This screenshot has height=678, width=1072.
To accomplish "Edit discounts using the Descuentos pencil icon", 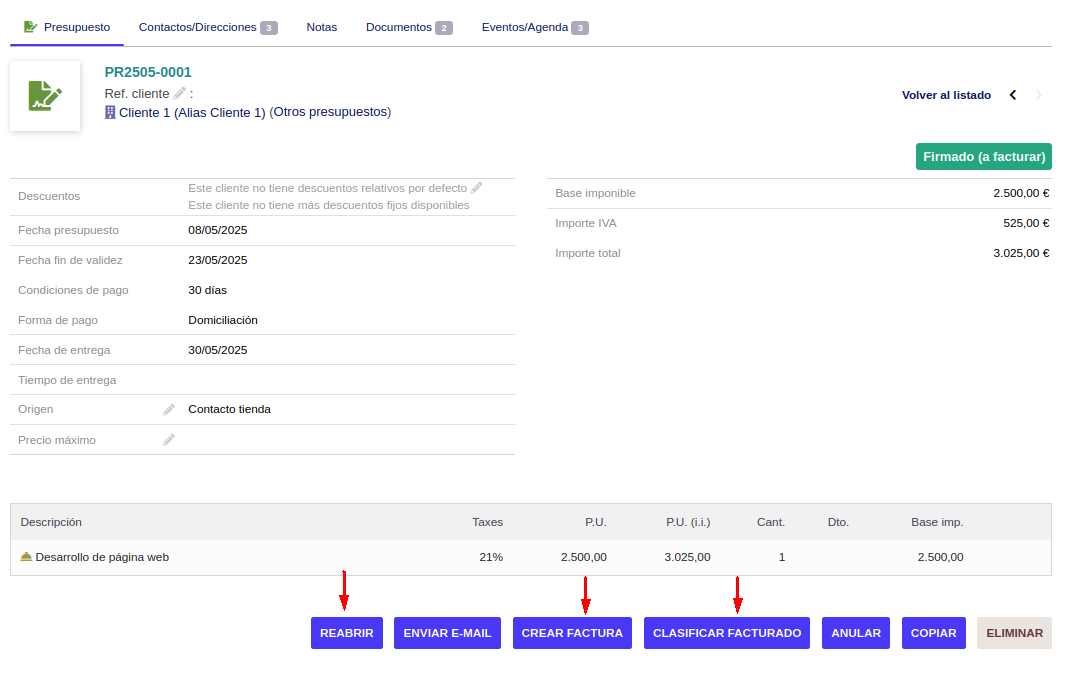I will coord(477,188).
